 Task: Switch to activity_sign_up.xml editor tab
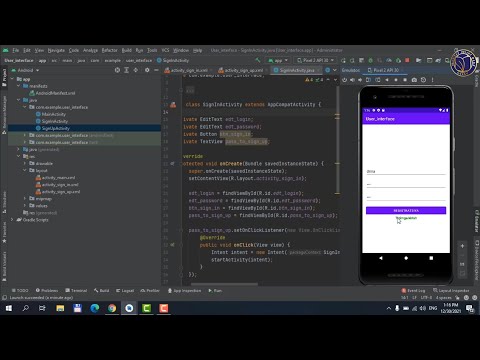(x=243, y=70)
